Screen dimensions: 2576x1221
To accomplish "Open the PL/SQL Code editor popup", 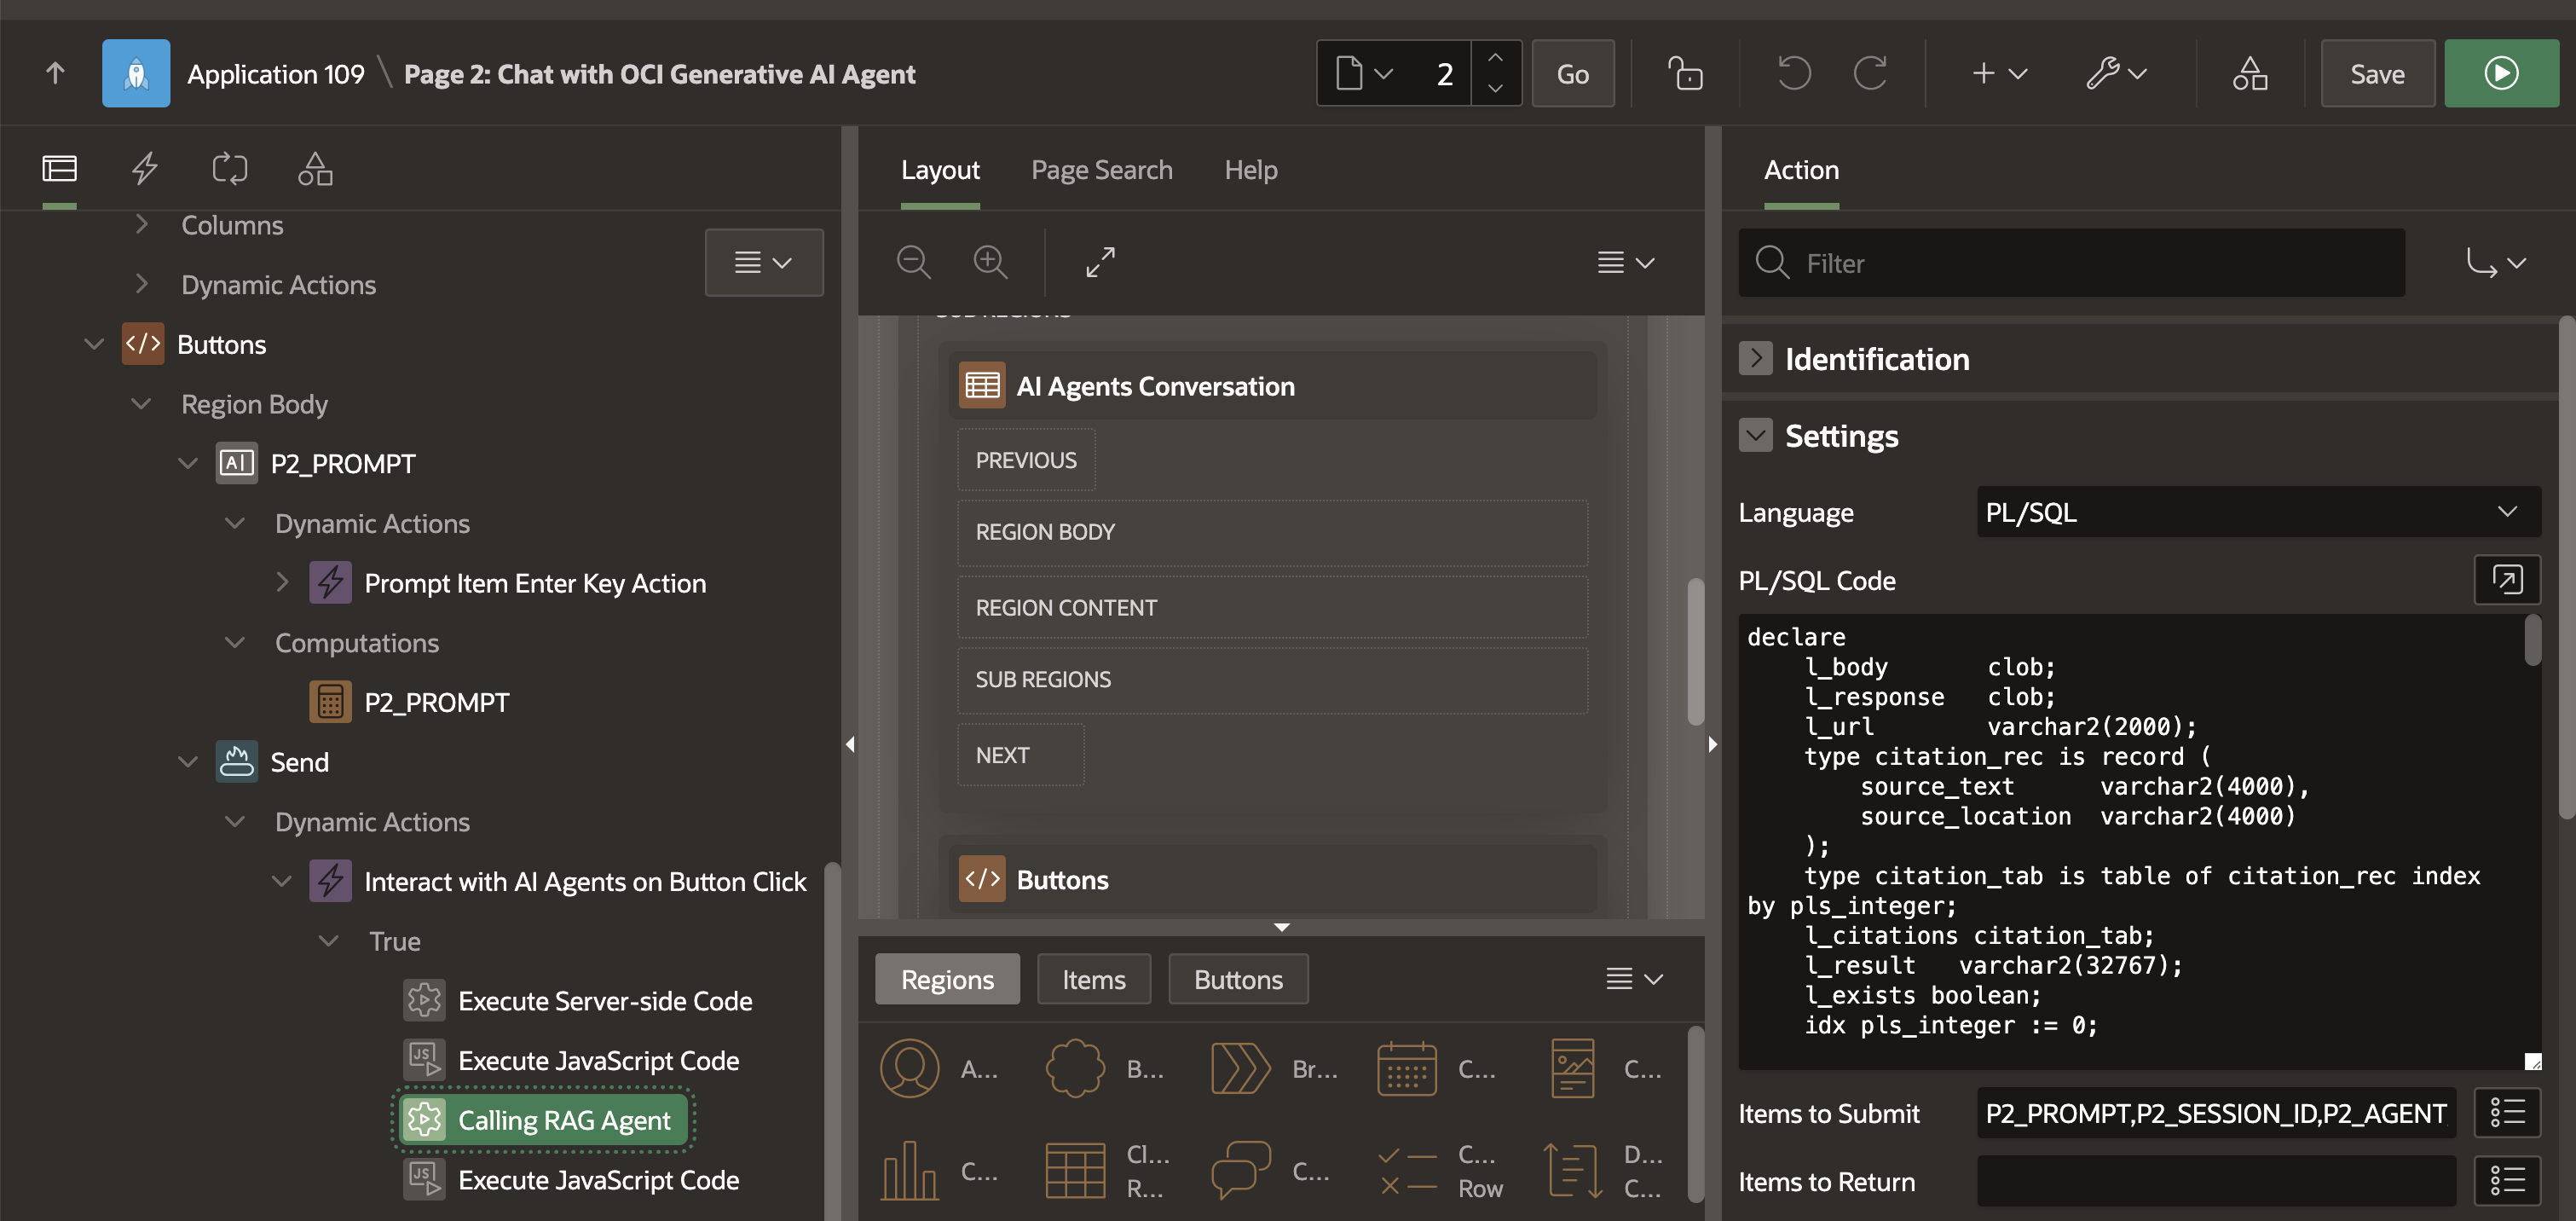I will [2506, 580].
